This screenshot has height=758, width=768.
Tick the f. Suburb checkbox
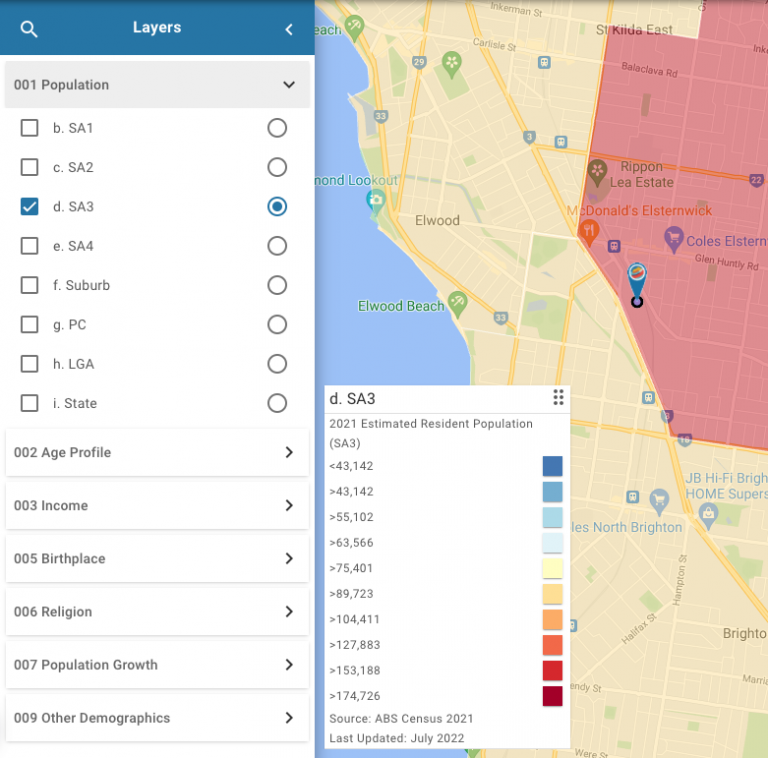point(30,285)
